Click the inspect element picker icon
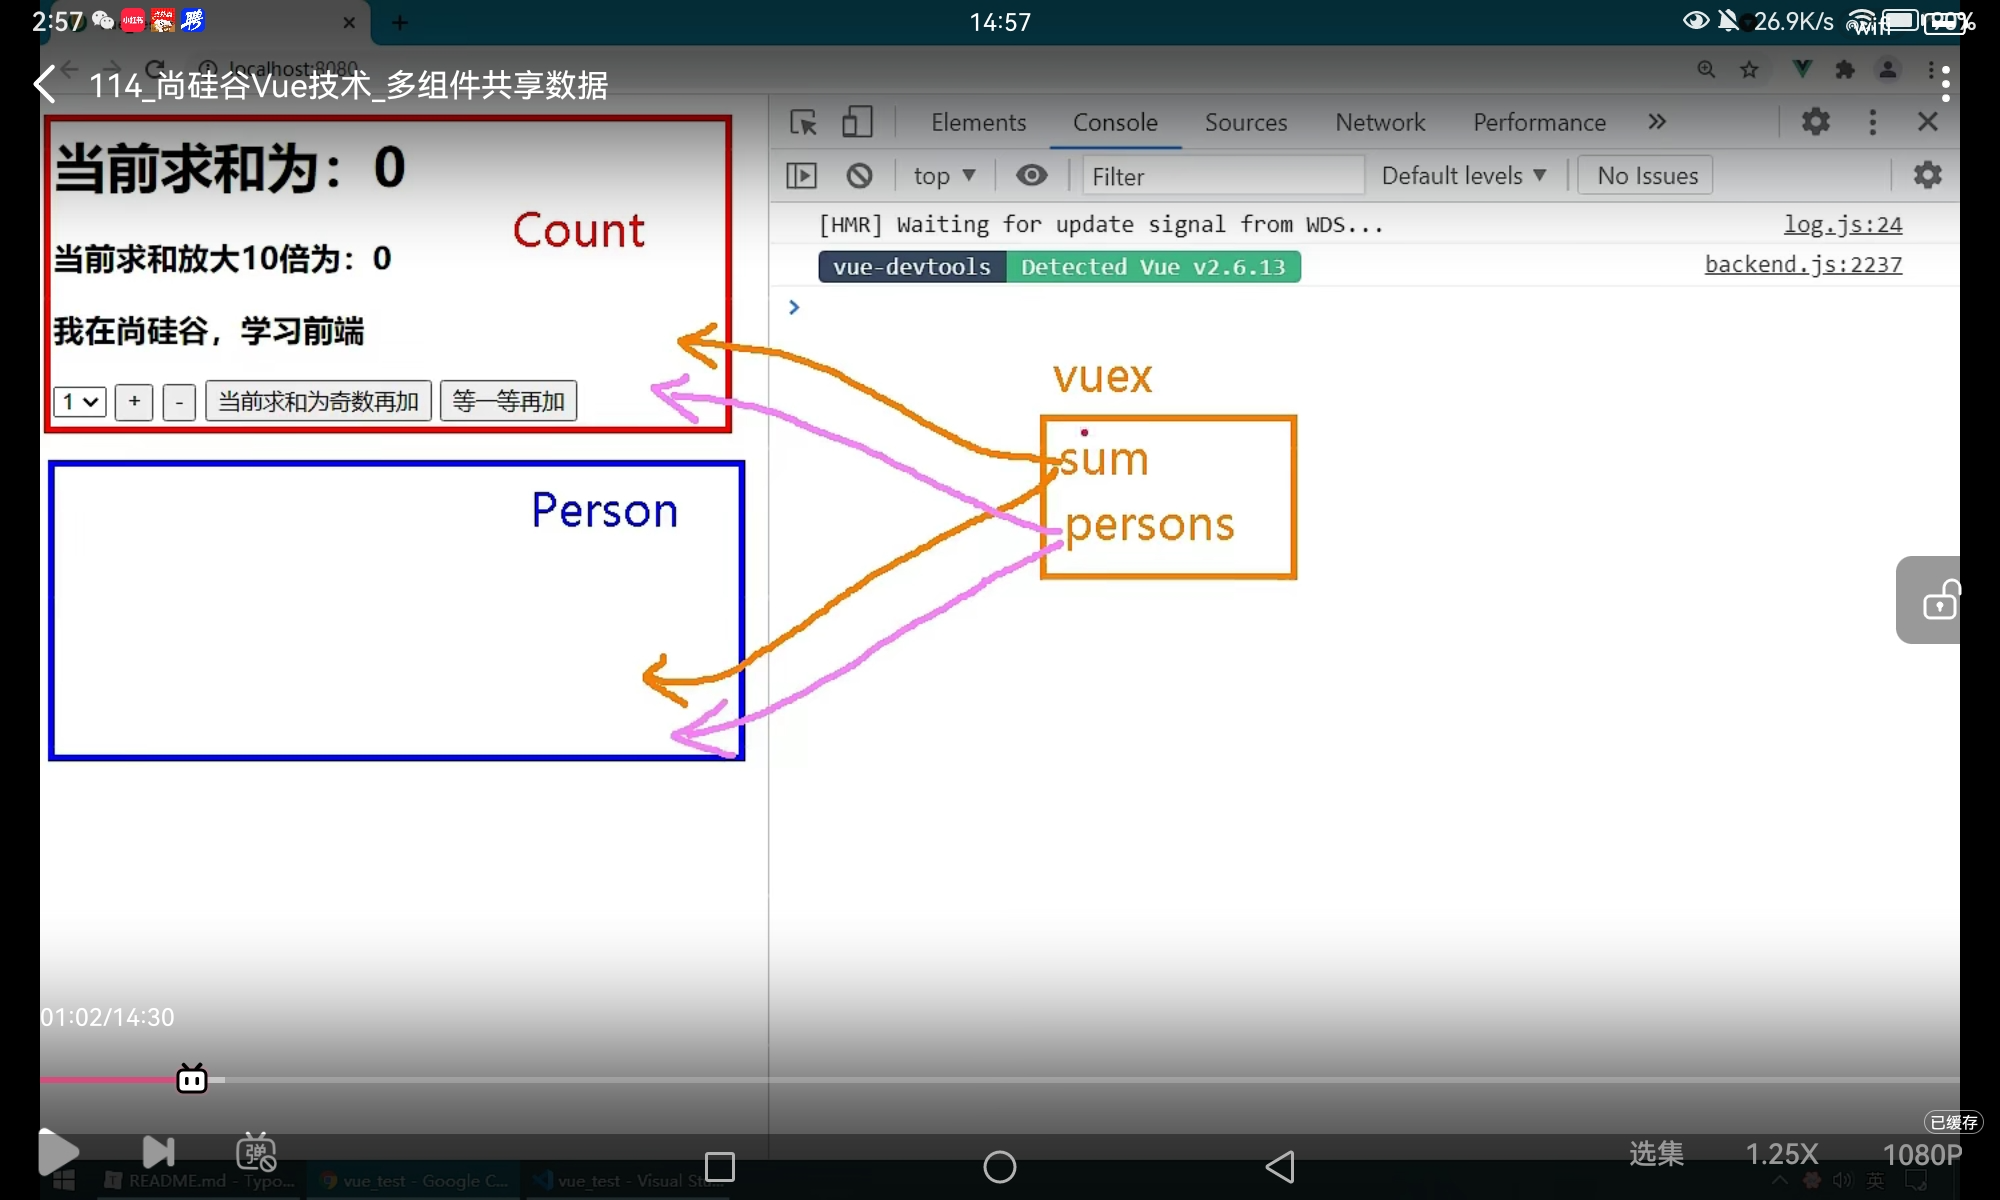The width and height of the screenshot is (2000, 1200). 803,122
